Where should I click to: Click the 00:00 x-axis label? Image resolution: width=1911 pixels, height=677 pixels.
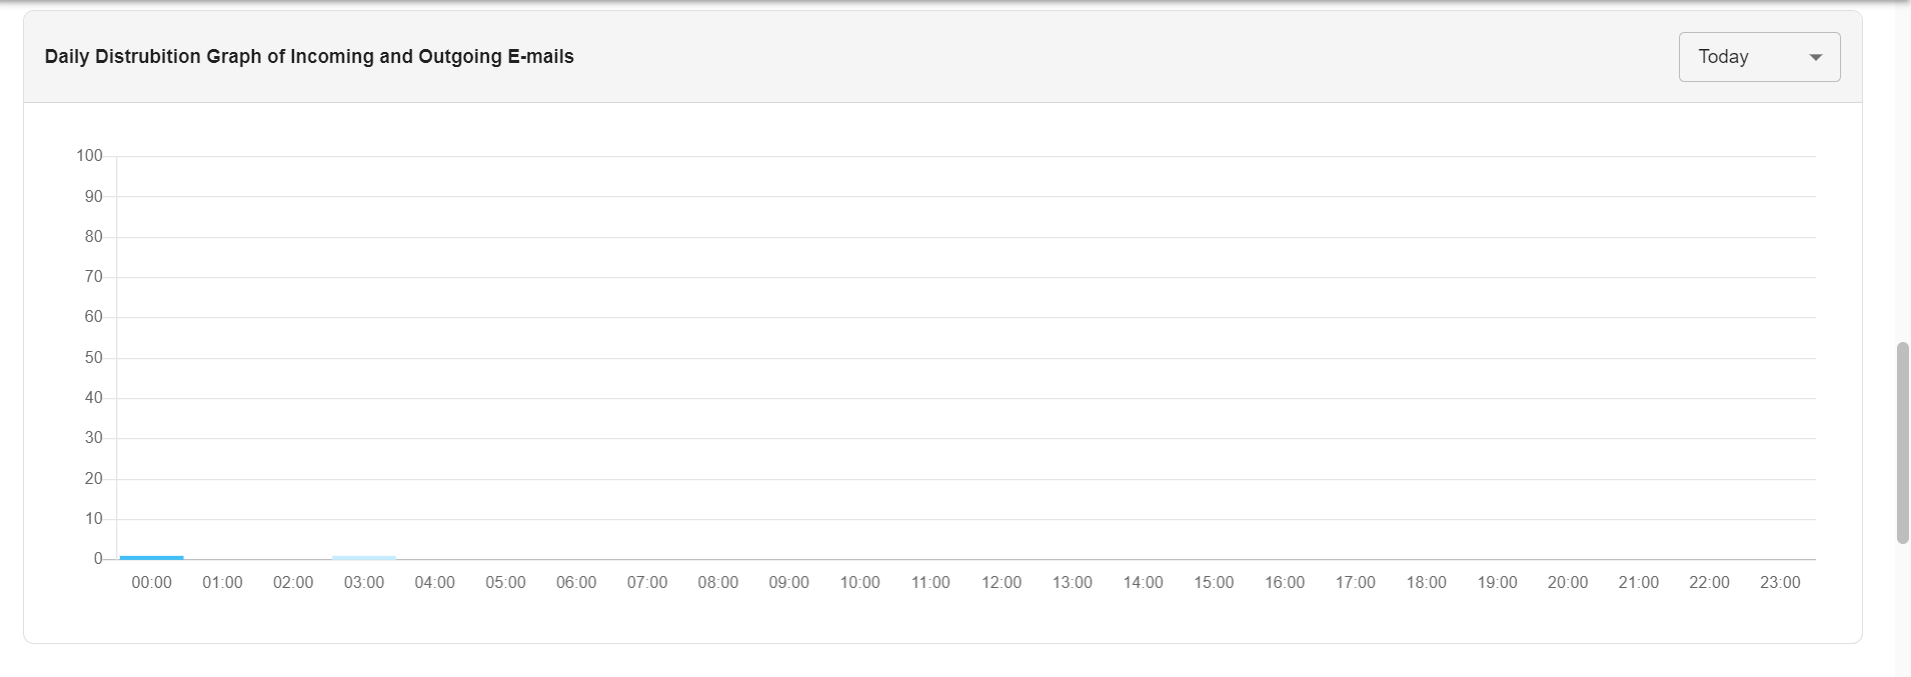(x=152, y=583)
